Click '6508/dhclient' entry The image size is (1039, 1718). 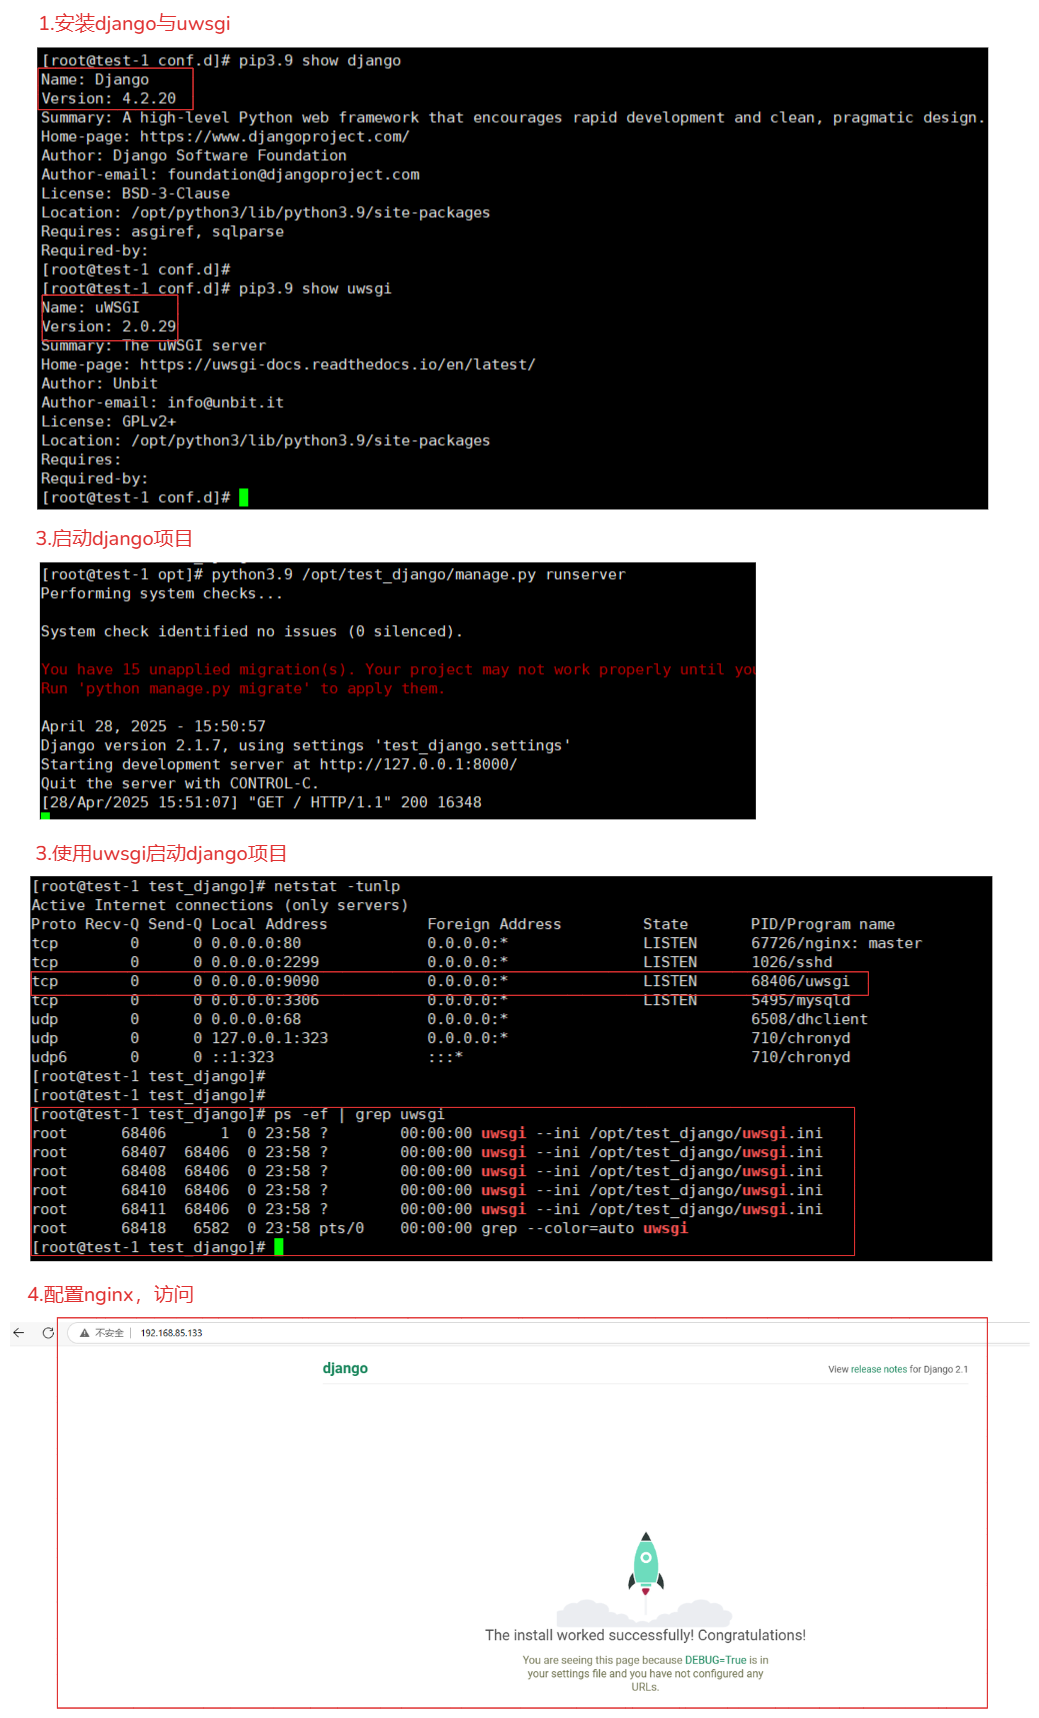809,1019
